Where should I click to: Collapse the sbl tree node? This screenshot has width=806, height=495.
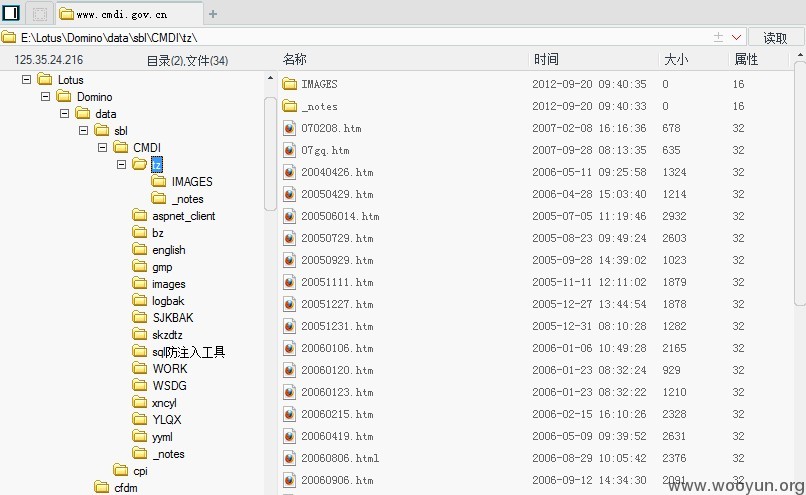click(x=83, y=131)
